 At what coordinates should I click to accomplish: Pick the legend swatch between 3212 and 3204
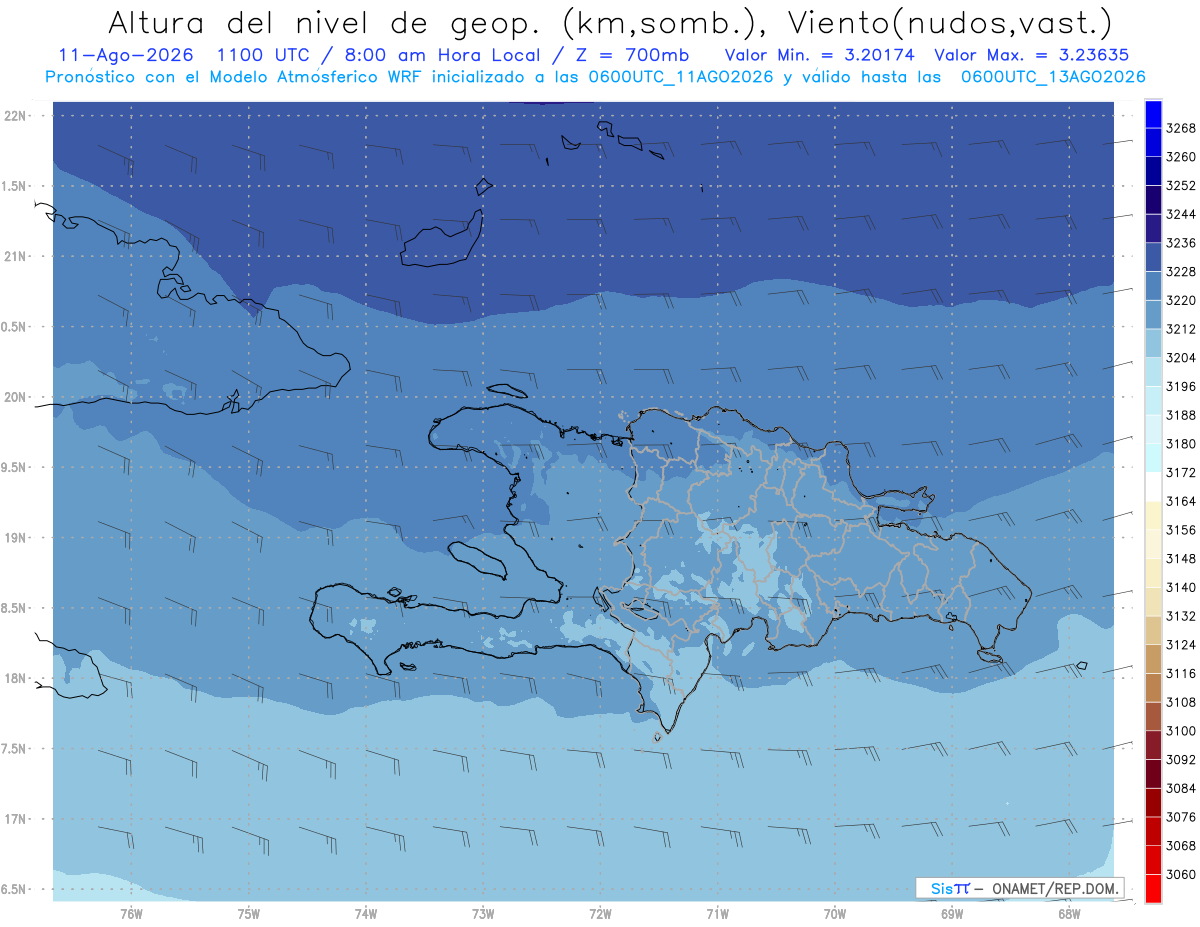tap(1153, 343)
